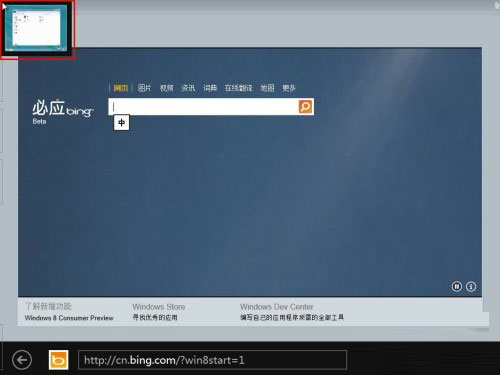Screen dimensions: 500x375
Task: Open the Windows Store link
Action: (x=159, y=307)
